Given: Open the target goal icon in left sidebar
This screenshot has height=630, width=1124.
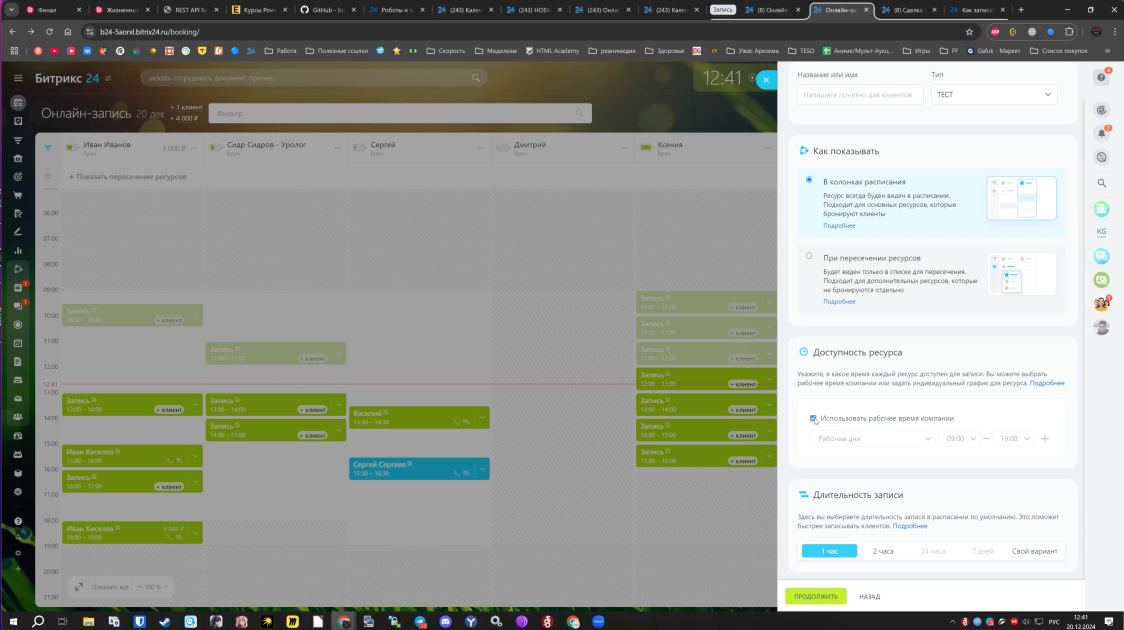Looking at the screenshot, I should click(x=18, y=177).
